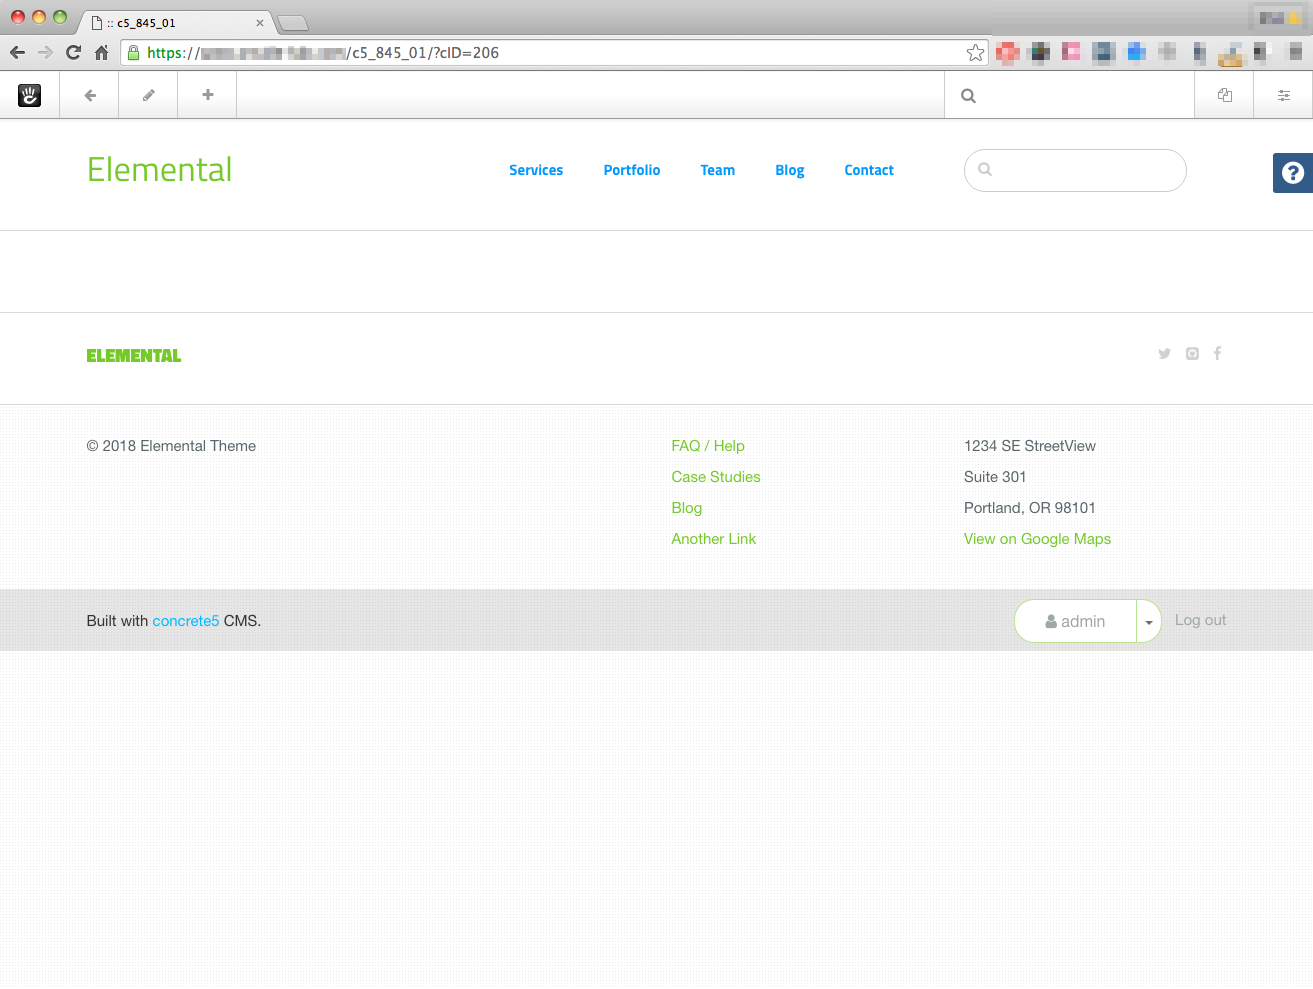Image resolution: width=1313 pixels, height=989 pixels.
Task: Open the Services menu item
Action: pos(536,170)
